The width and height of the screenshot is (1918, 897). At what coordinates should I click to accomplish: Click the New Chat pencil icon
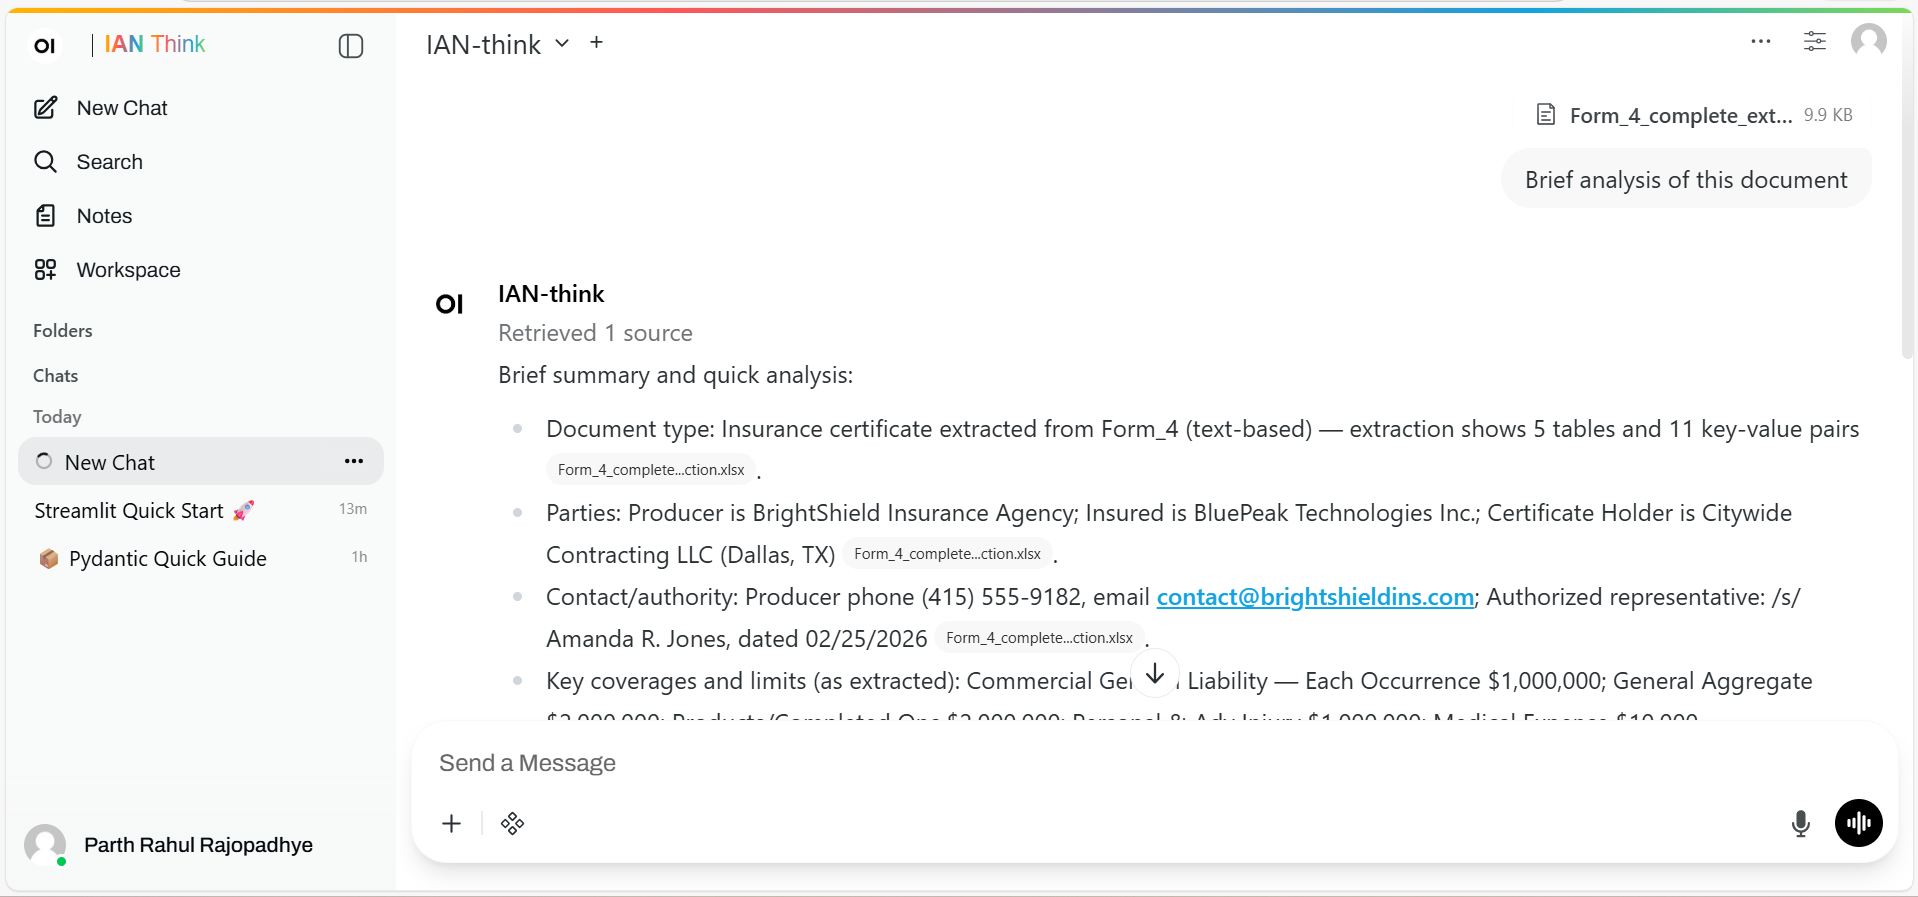tap(45, 108)
